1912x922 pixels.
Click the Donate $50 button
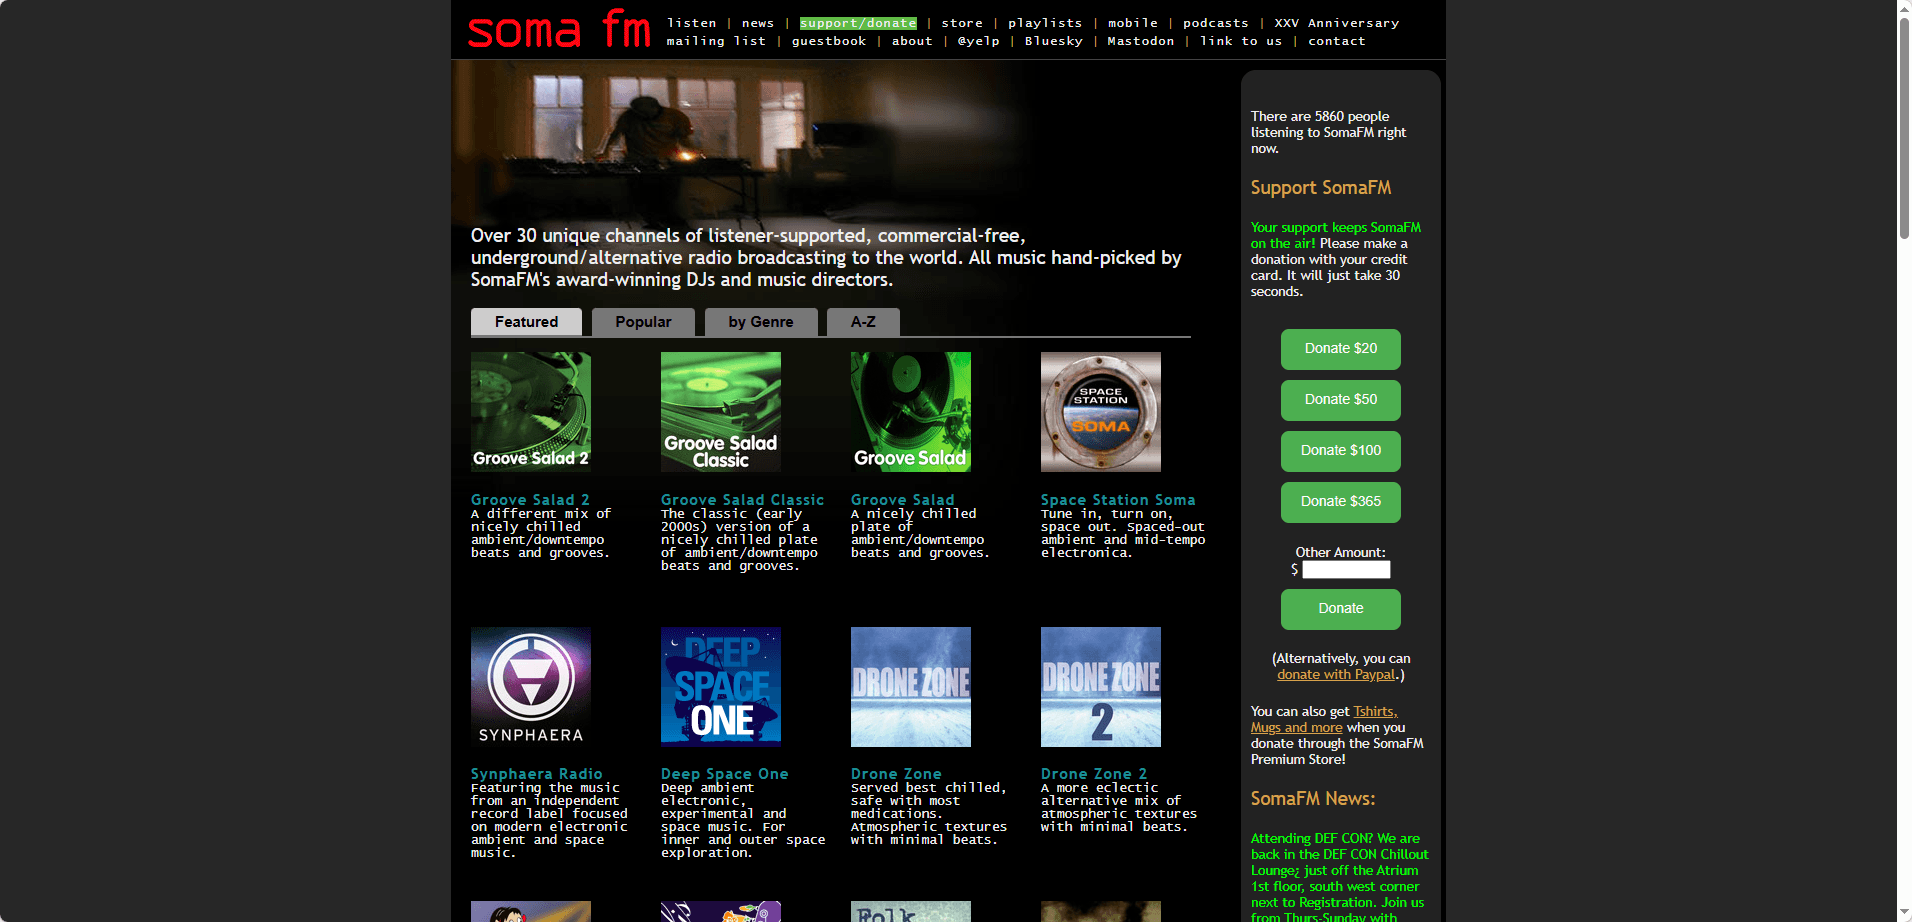click(1341, 400)
